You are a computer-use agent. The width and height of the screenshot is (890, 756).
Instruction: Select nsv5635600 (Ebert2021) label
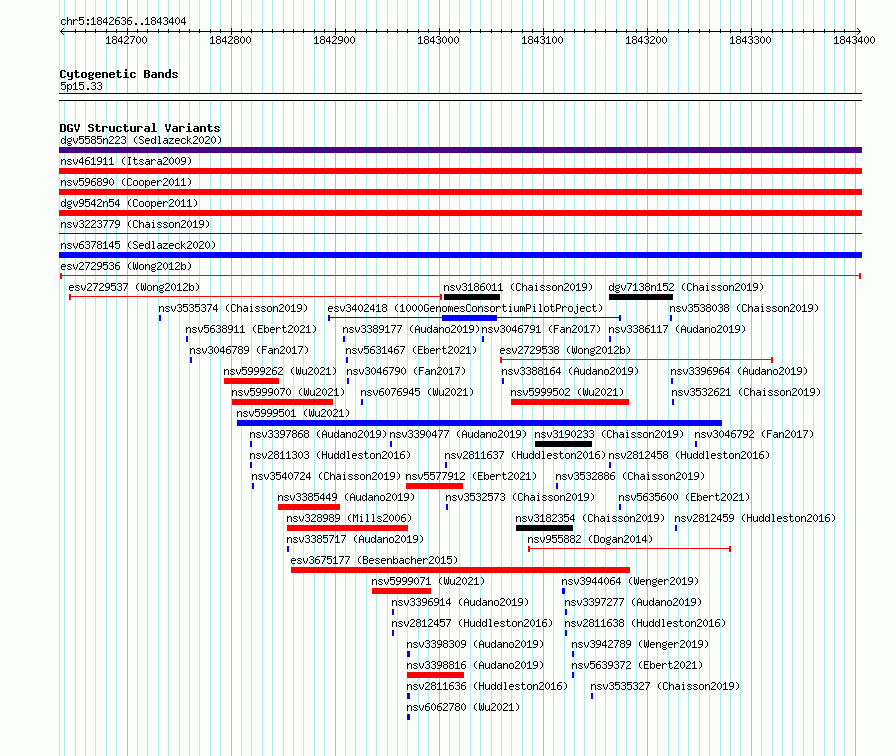684,497
